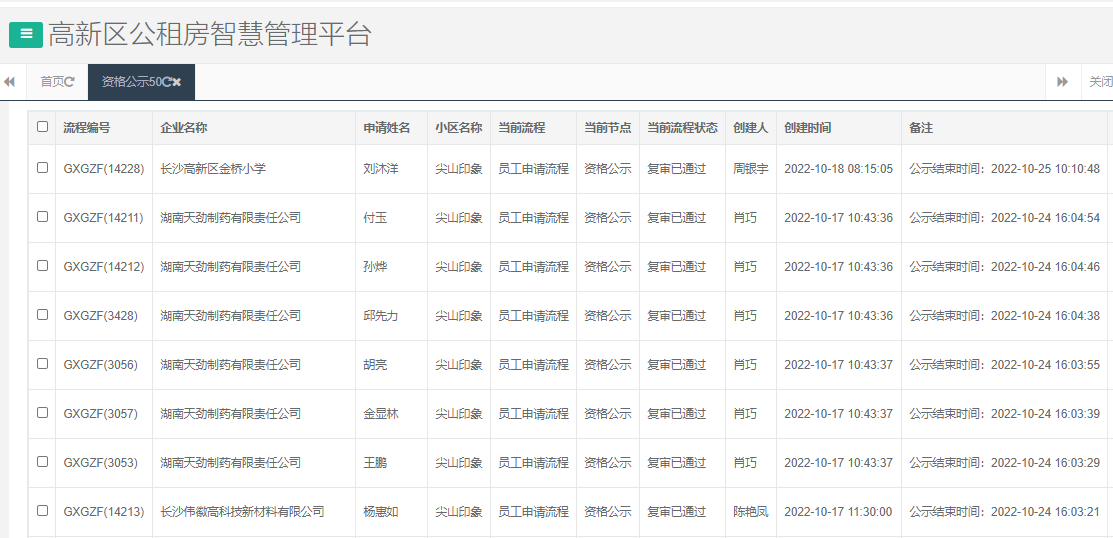The image size is (1113, 538).
Task: Click applicant name 杨惠如 in the table
Action: click(380, 511)
